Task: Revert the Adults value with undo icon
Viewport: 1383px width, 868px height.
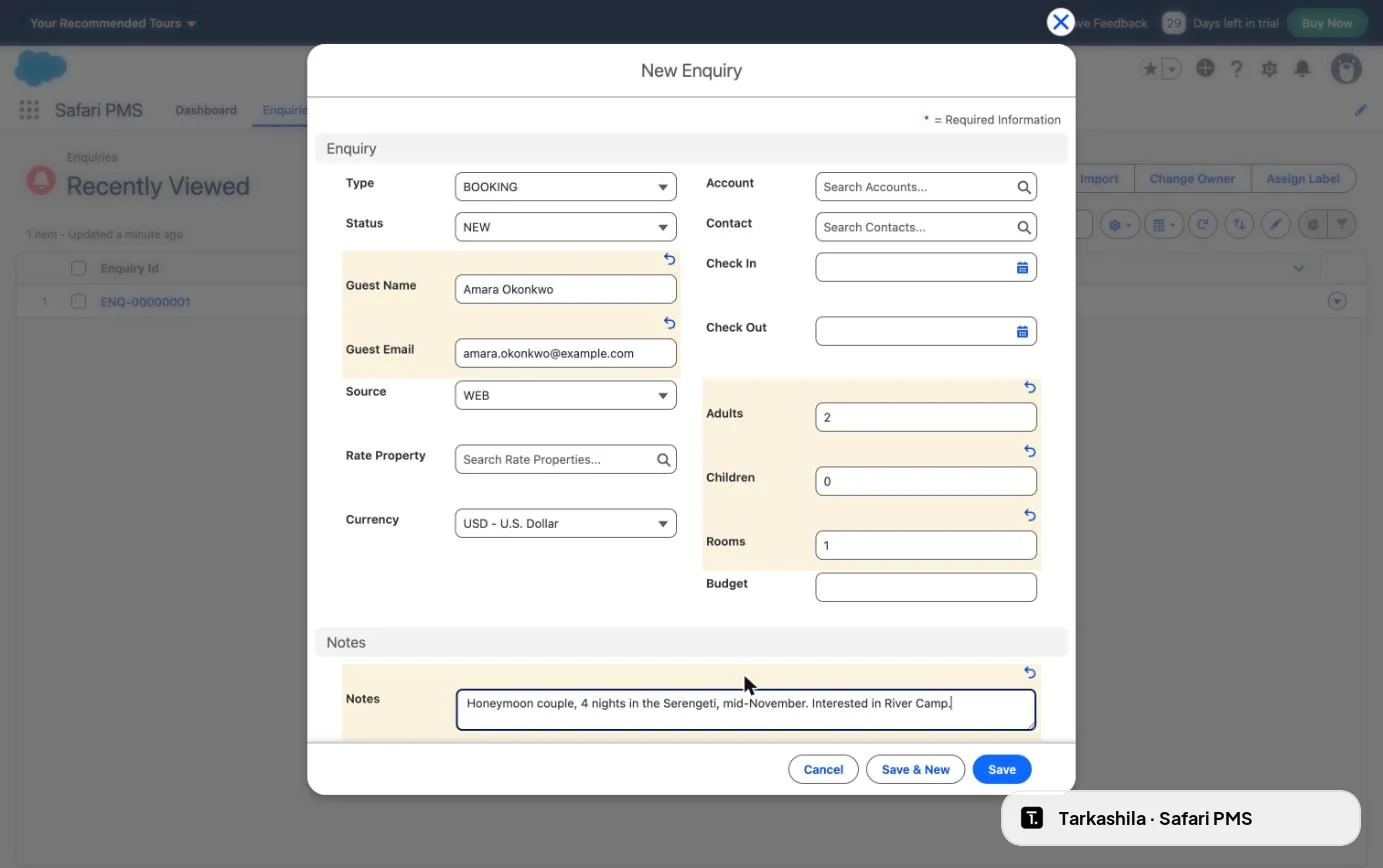Action: [x=1030, y=387]
